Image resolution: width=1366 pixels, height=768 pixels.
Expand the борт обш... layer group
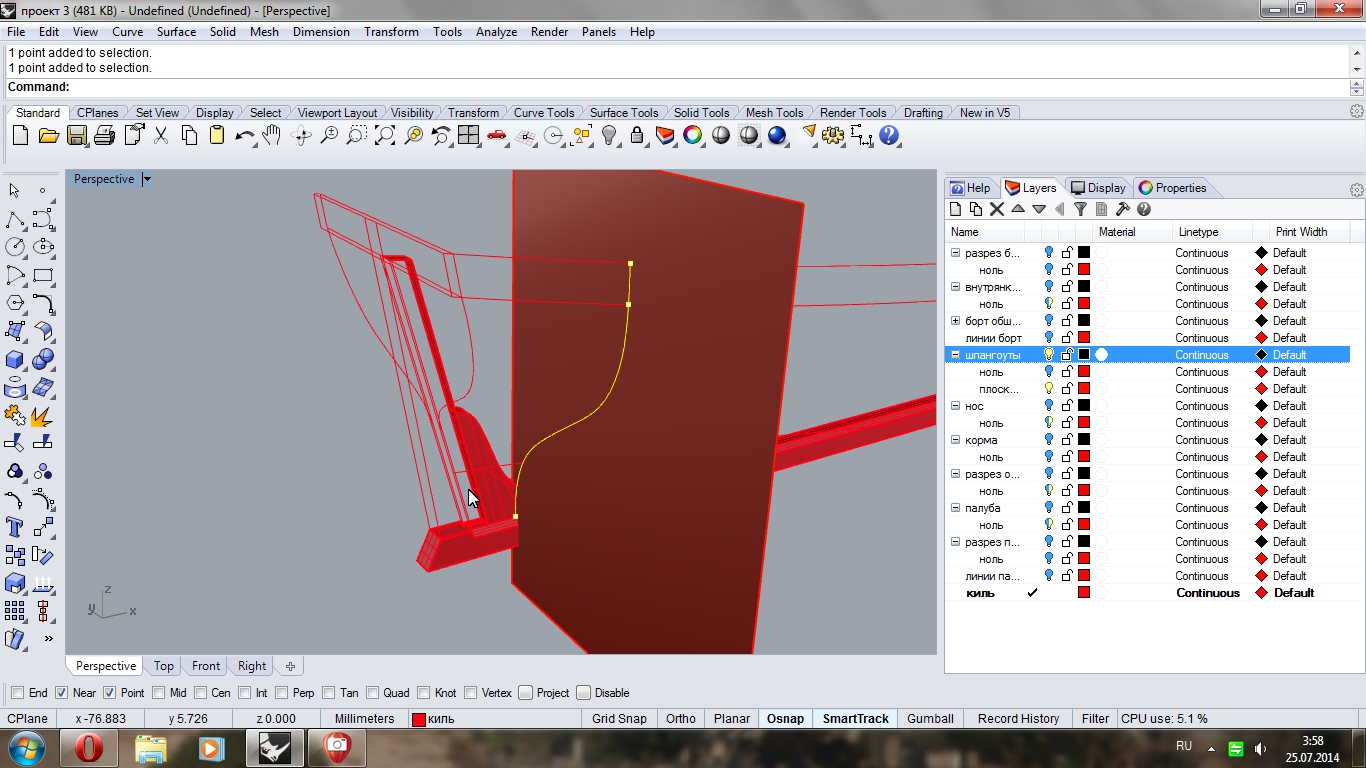pyautogui.click(x=955, y=321)
